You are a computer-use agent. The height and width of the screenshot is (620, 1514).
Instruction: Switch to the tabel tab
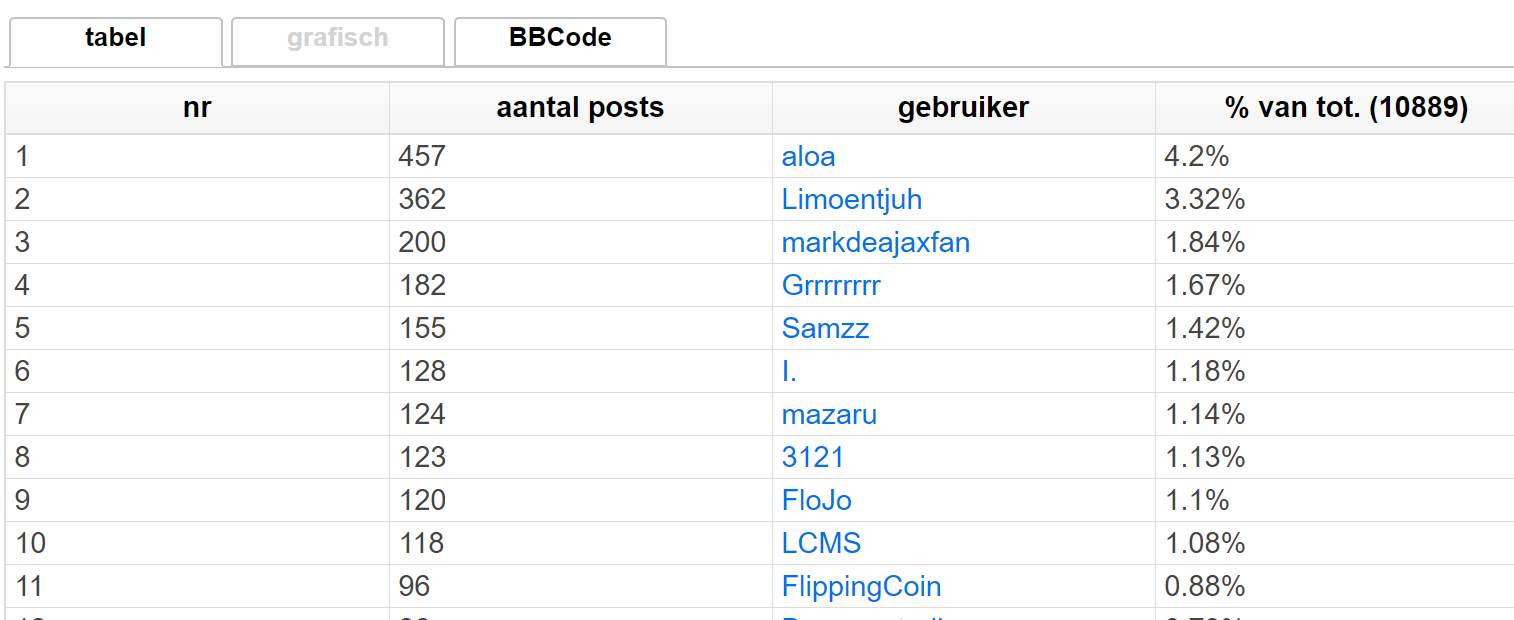click(116, 39)
